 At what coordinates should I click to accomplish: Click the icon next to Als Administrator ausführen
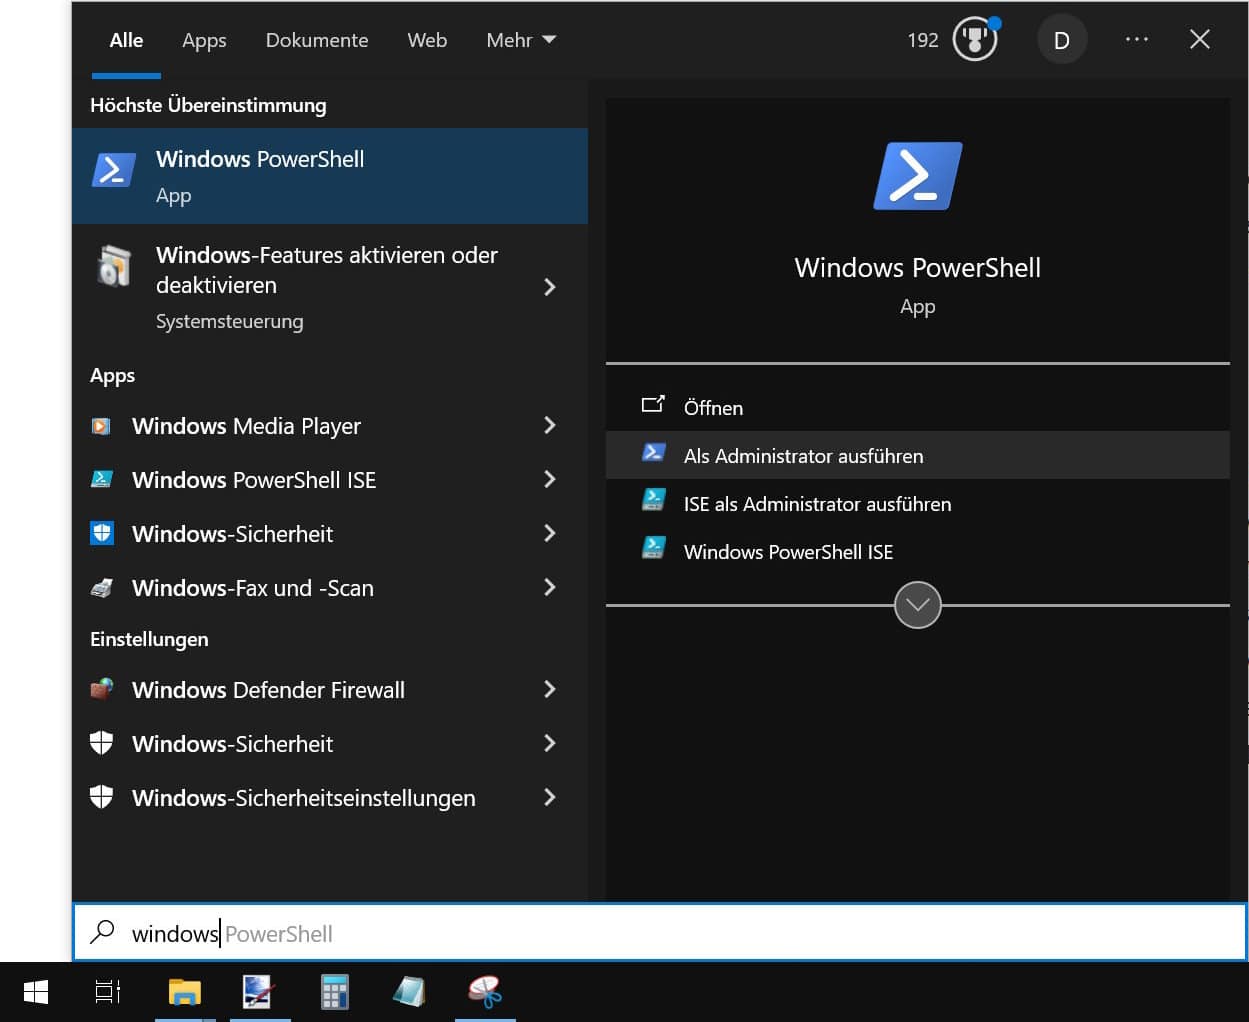pos(653,453)
